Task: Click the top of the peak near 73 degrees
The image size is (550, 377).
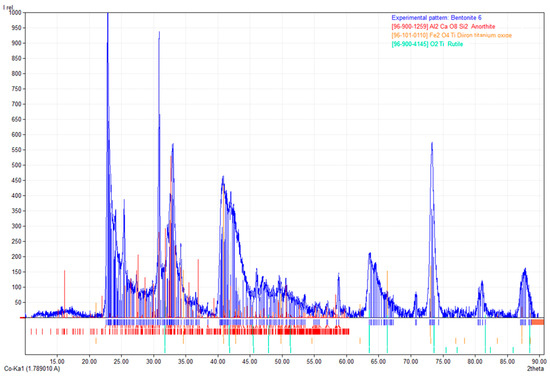Action: [x=432, y=143]
